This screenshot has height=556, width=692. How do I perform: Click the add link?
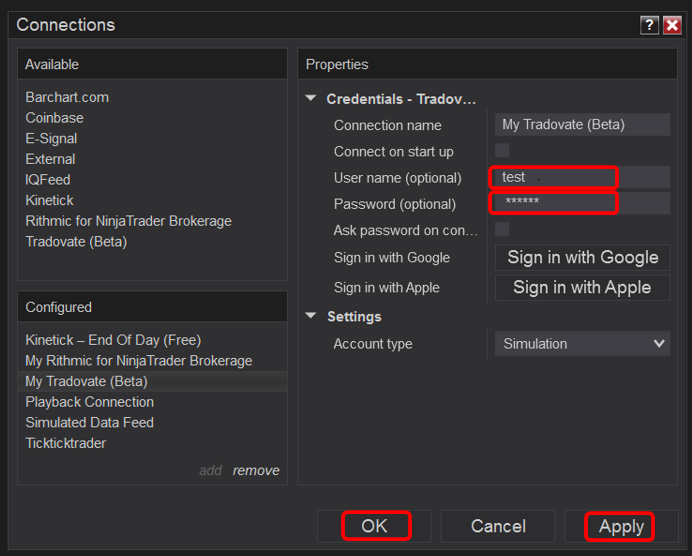[210, 470]
